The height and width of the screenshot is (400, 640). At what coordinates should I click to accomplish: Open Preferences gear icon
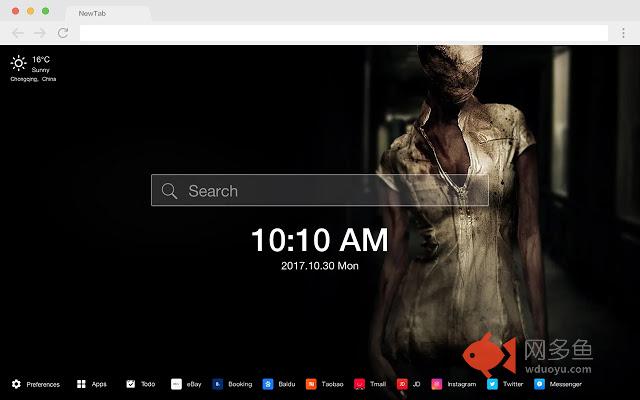point(16,384)
